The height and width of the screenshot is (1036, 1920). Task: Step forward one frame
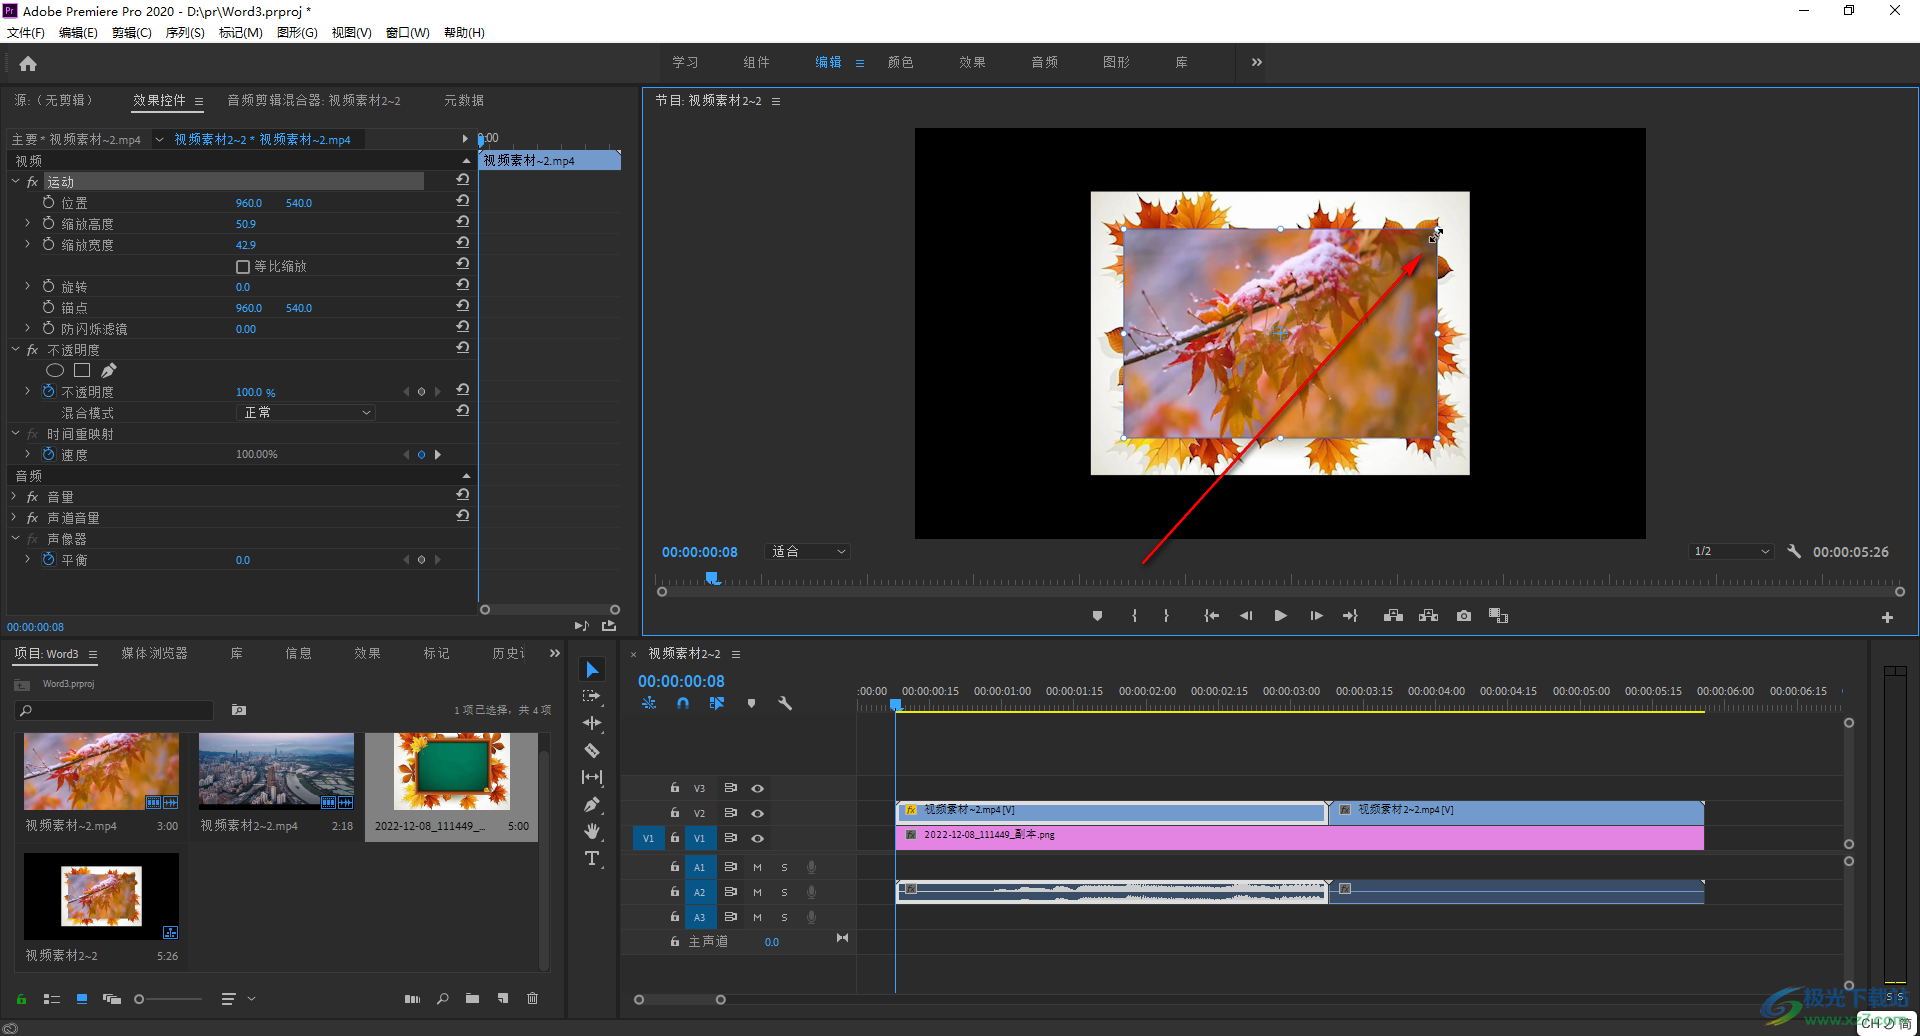coord(1316,616)
